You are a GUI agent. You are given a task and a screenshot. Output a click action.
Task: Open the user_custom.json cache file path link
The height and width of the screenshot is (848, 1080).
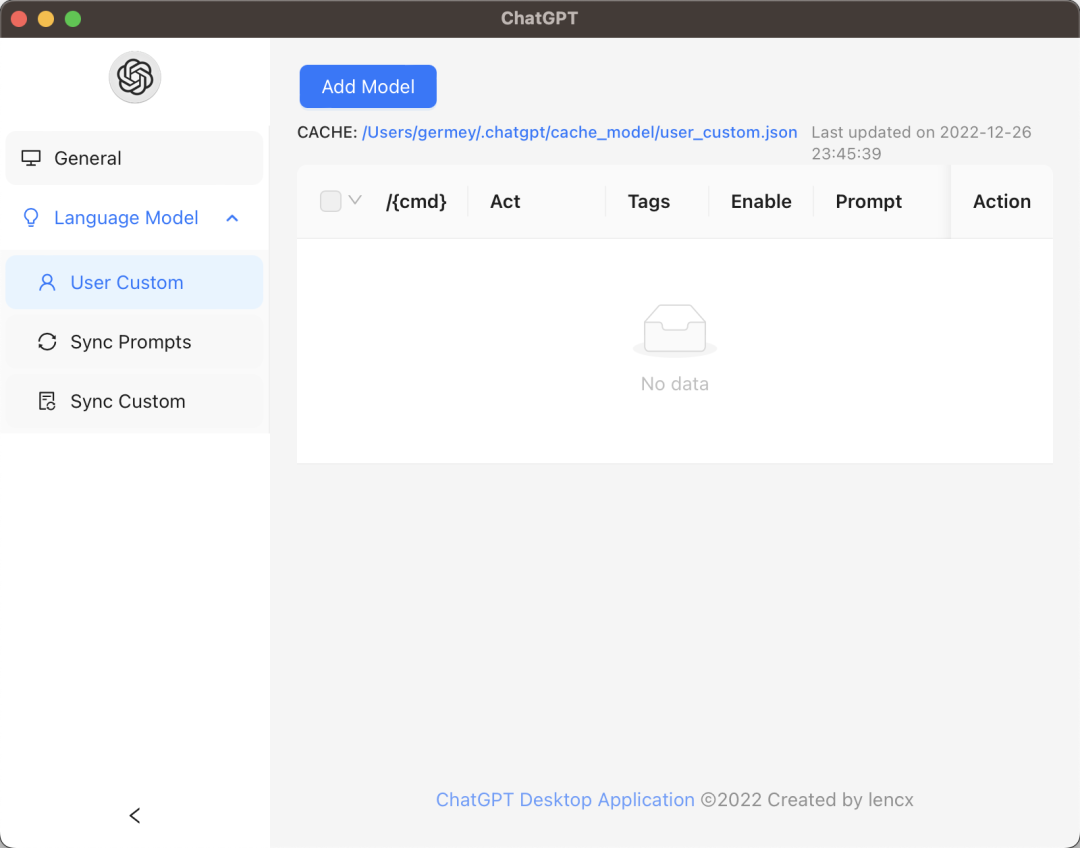click(580, 132)
